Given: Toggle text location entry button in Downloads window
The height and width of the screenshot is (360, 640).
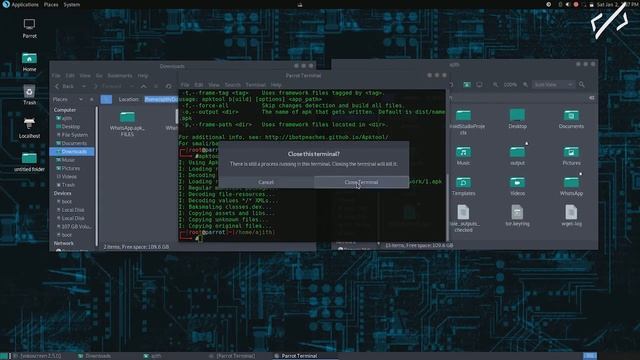Looking at the screenshot, I should coord(106,99).
